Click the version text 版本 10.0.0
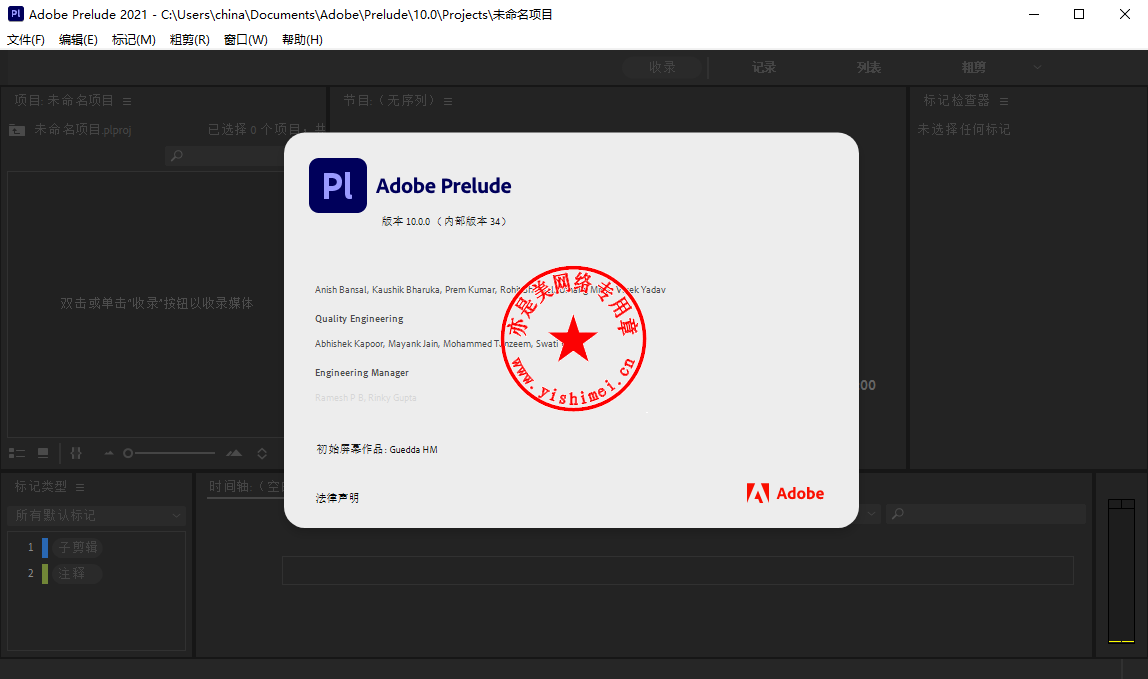This screenshot has width=1148, height=679. pos(406,221)
